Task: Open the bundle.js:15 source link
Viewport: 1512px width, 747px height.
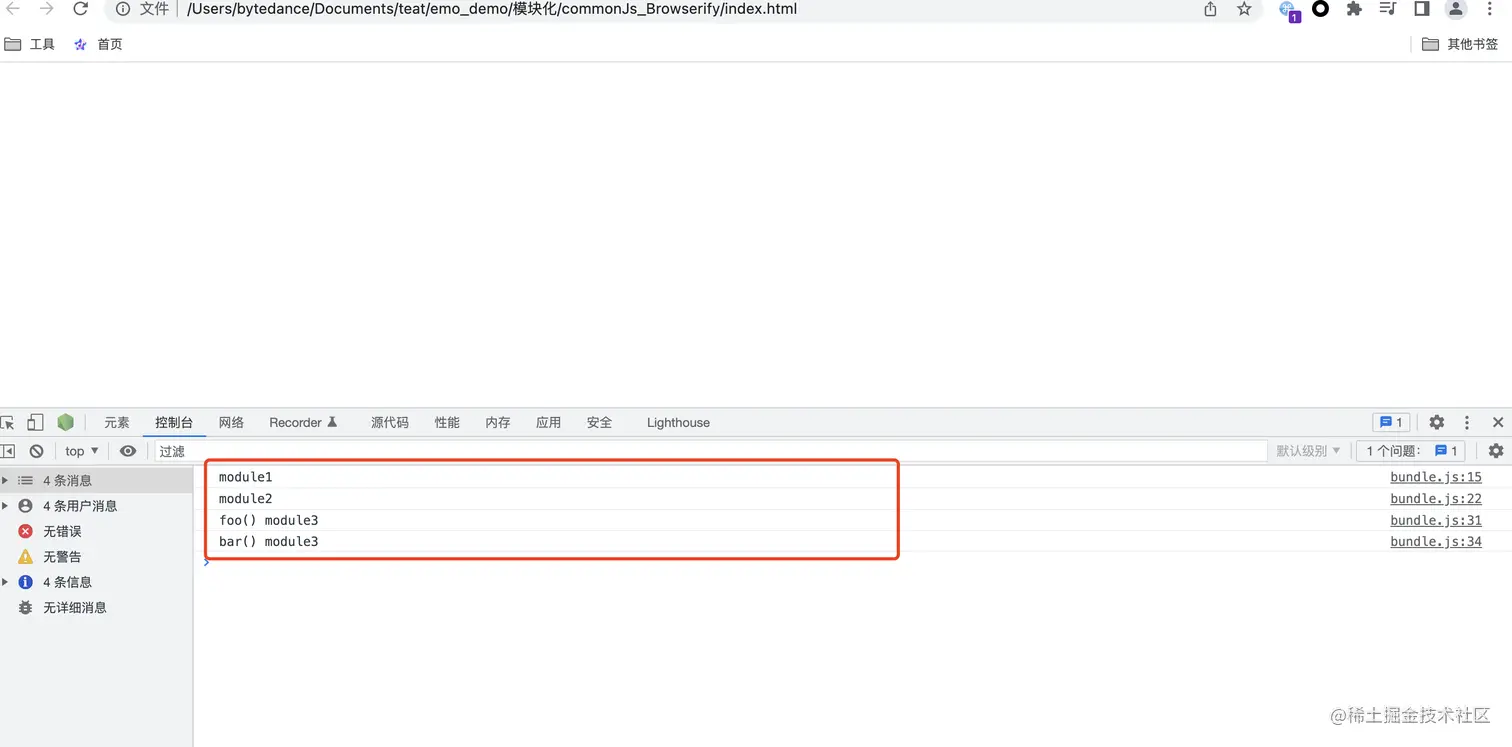Action: pos(1436,477)
